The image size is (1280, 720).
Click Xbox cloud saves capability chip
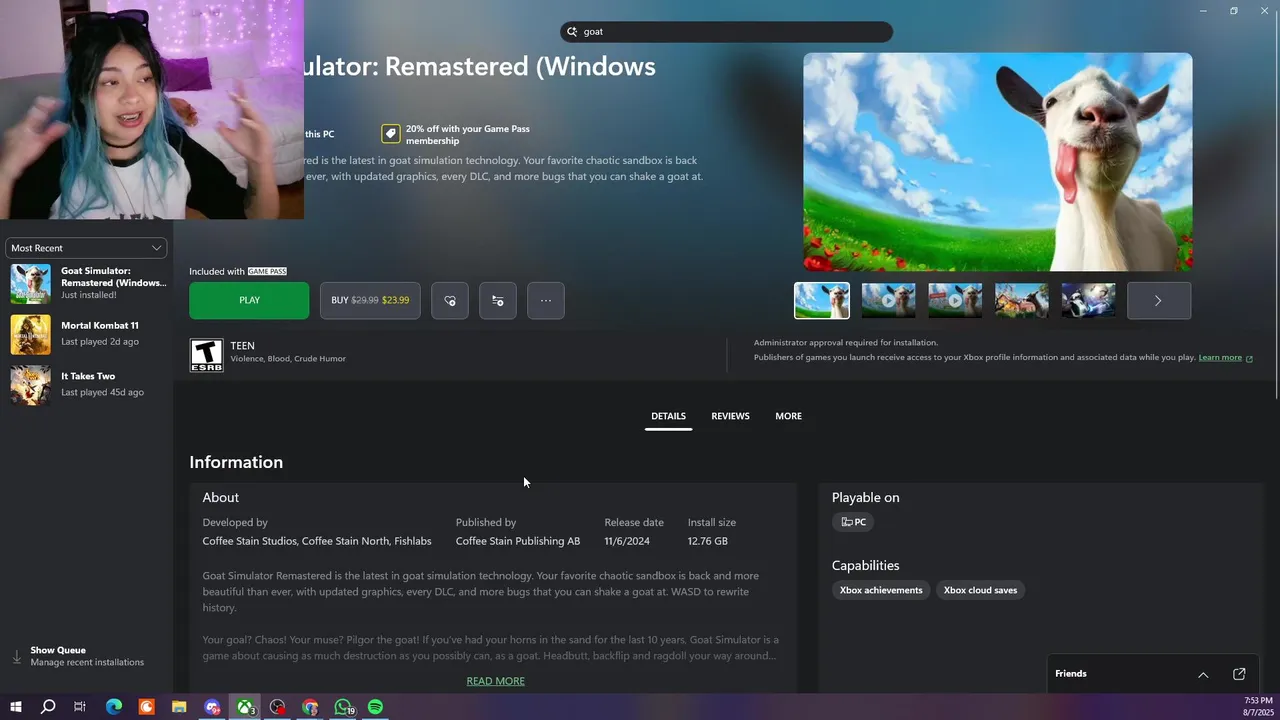pos(980,590)
